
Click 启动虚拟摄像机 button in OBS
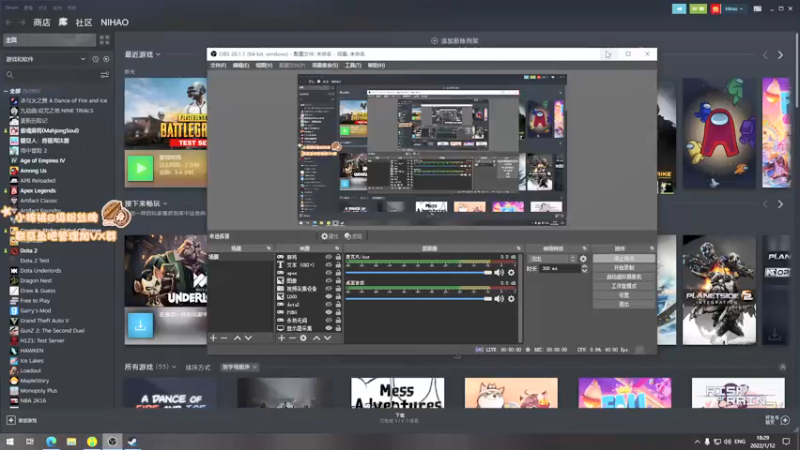623,277
